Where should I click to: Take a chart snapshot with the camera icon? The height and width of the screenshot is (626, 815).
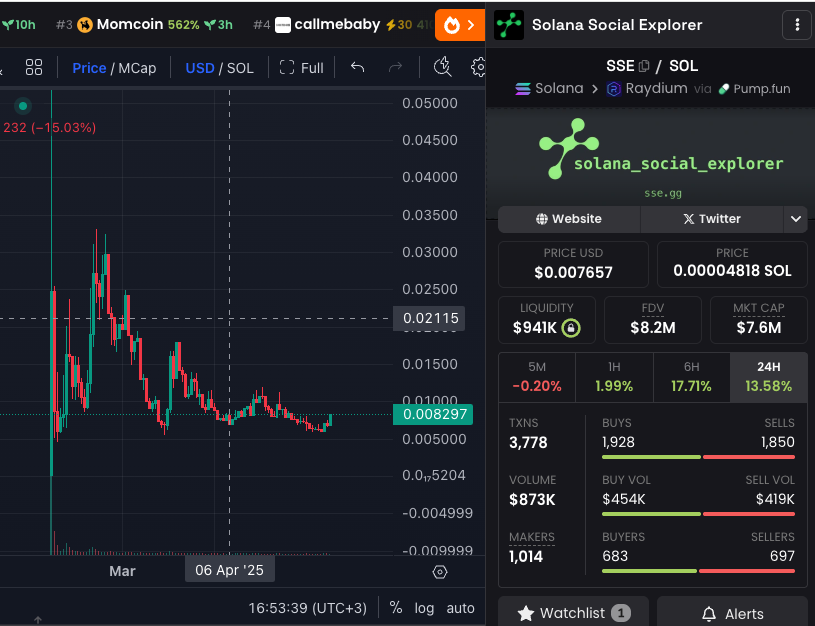click(442, 67)
